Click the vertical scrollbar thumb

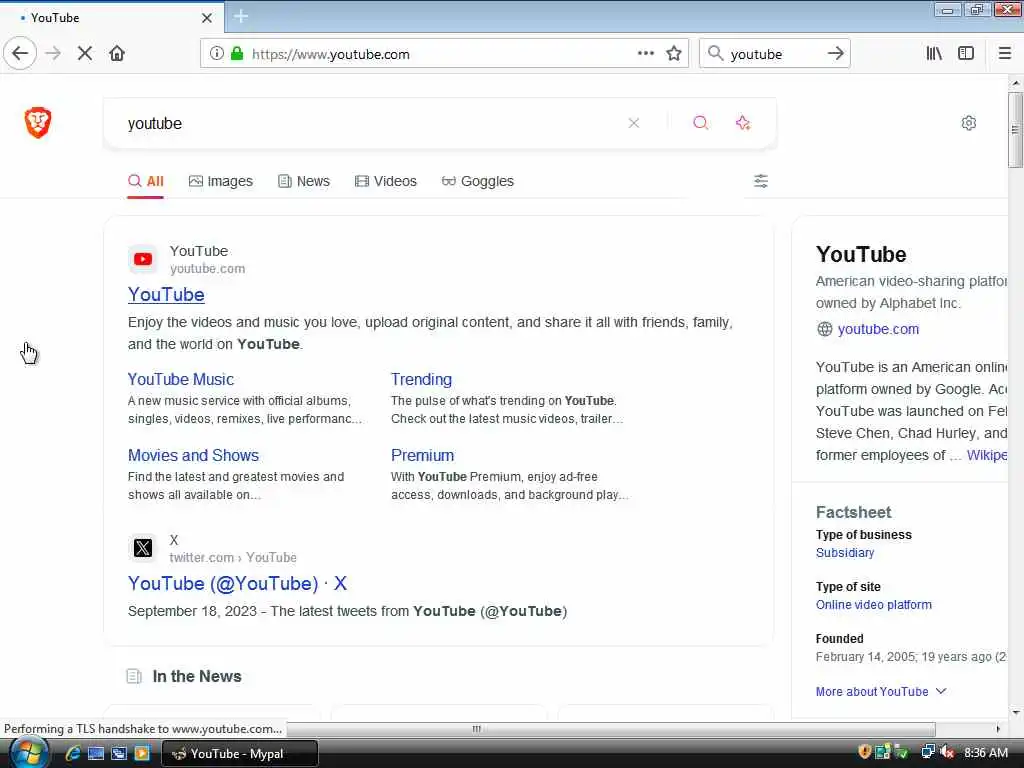pos(1015,129)
